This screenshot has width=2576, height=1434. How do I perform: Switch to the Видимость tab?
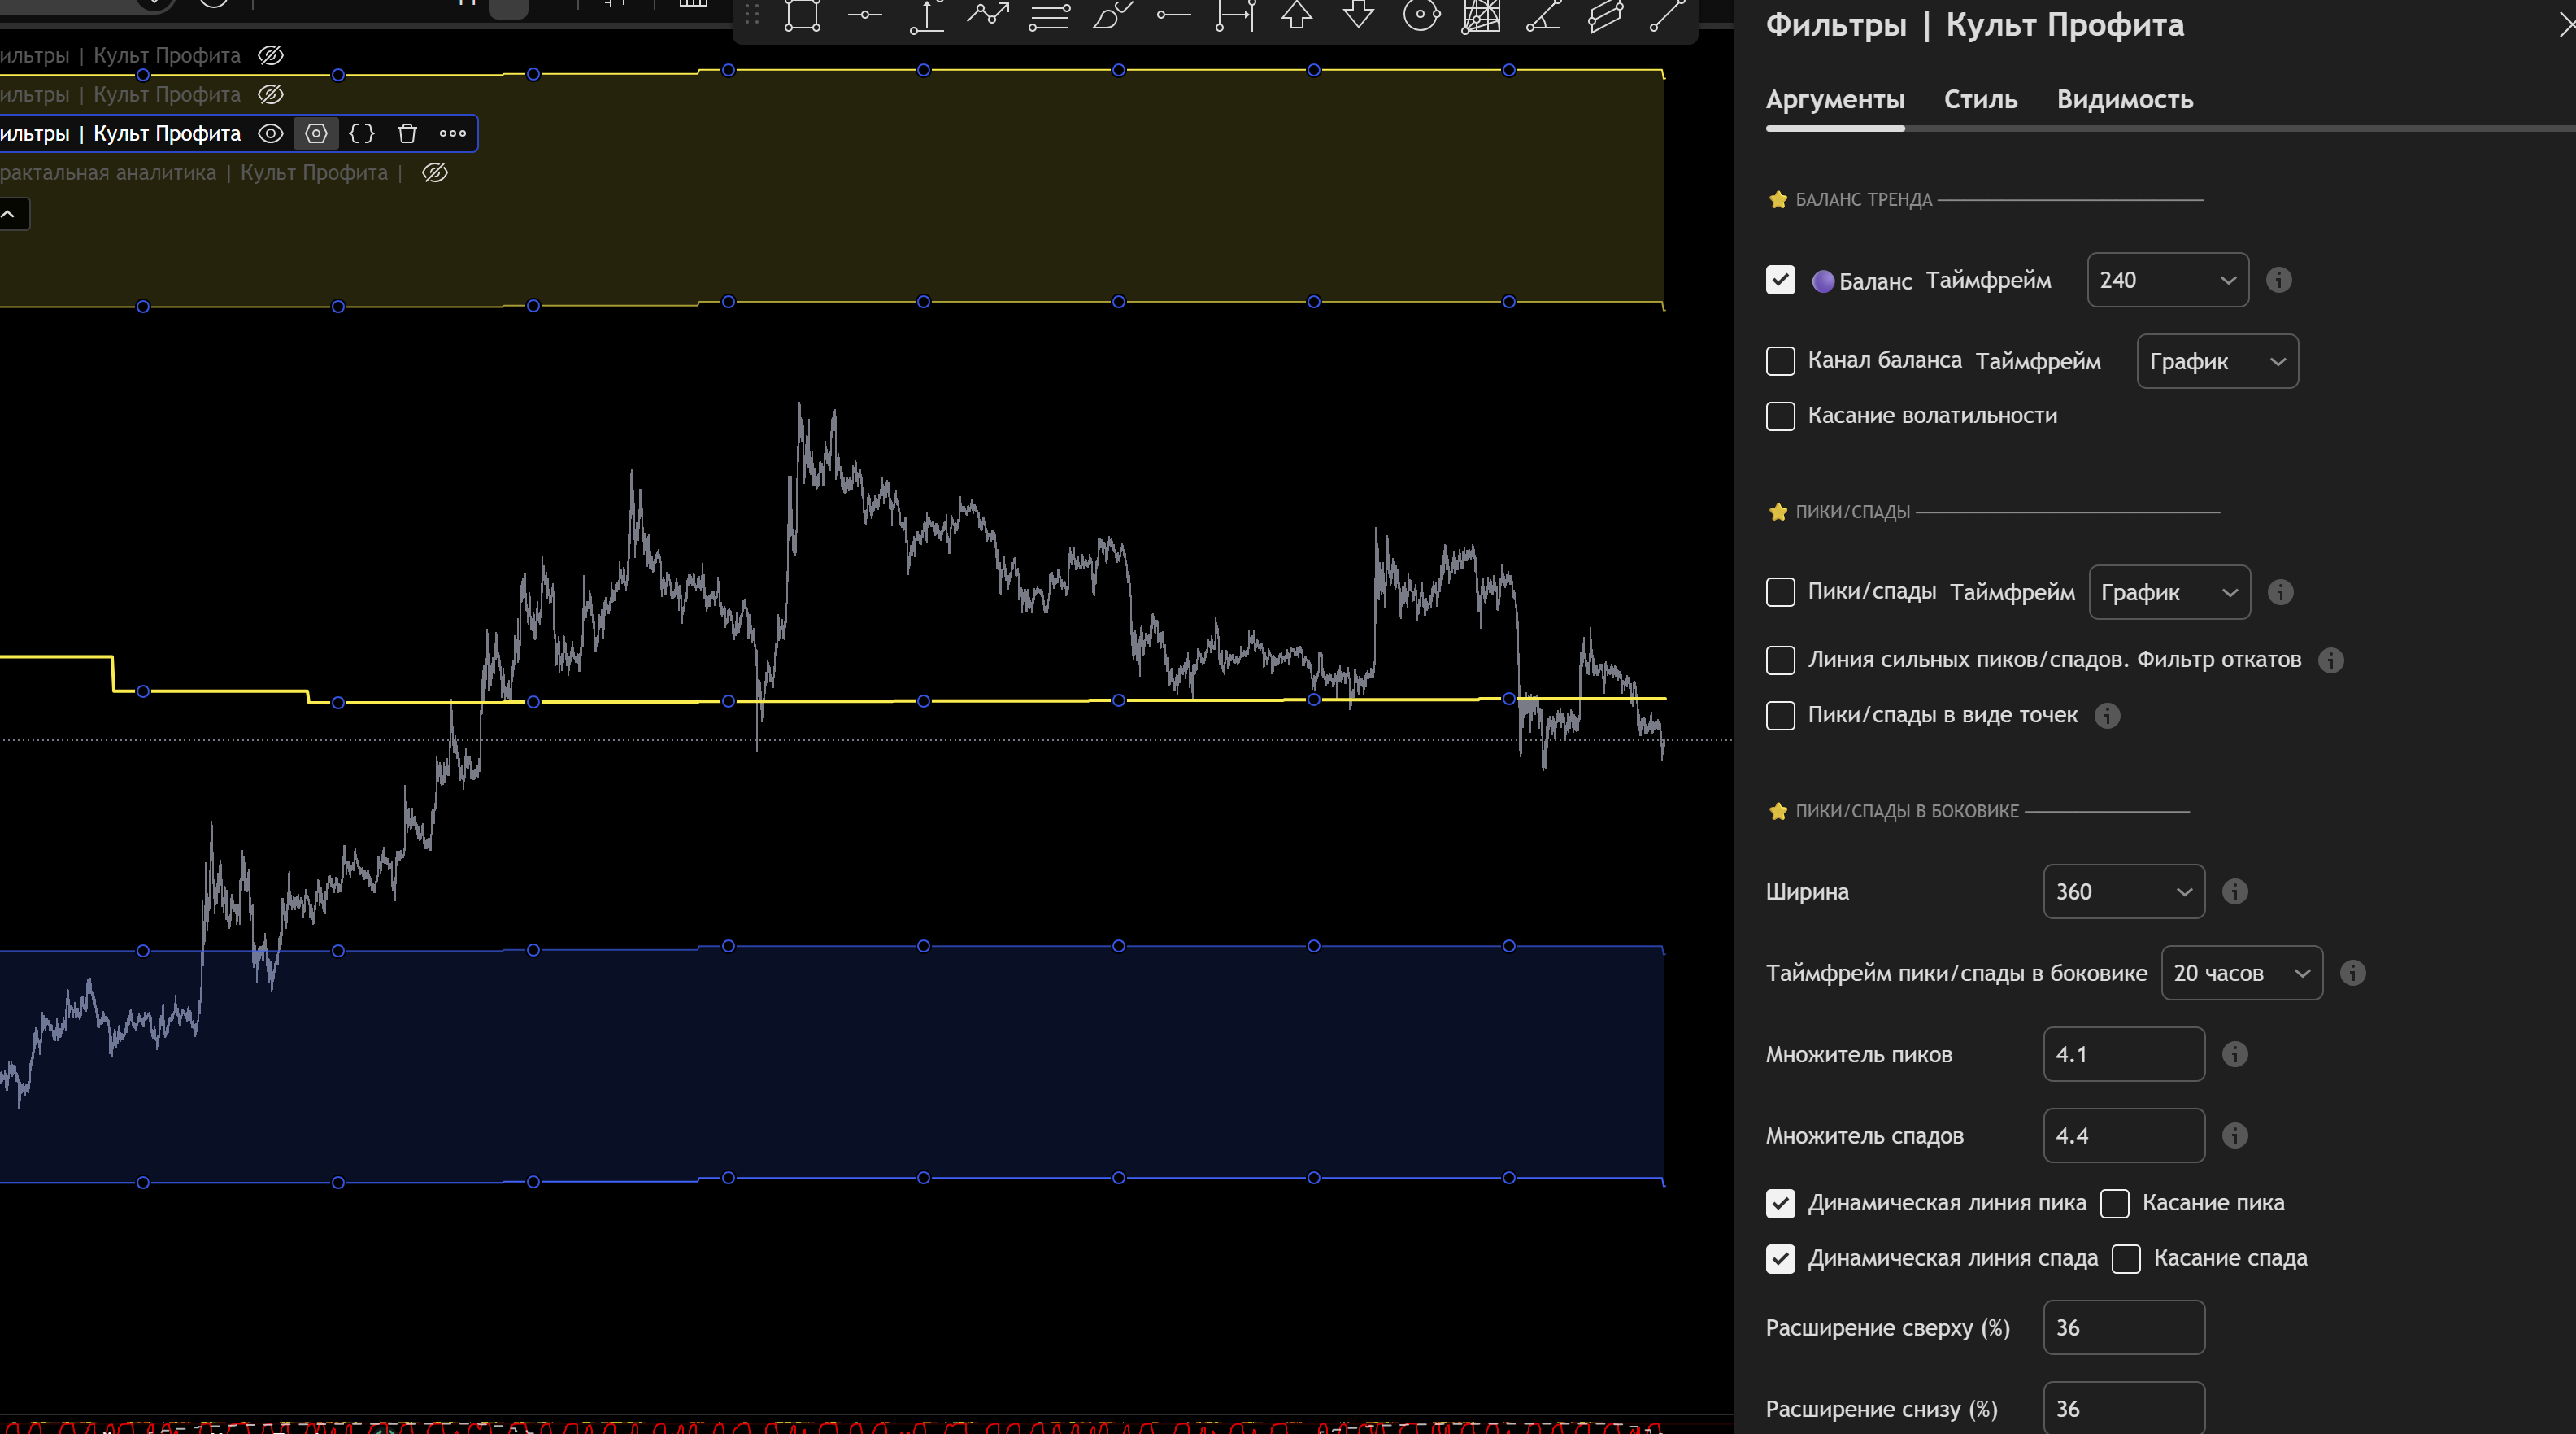coord(2124,99)
